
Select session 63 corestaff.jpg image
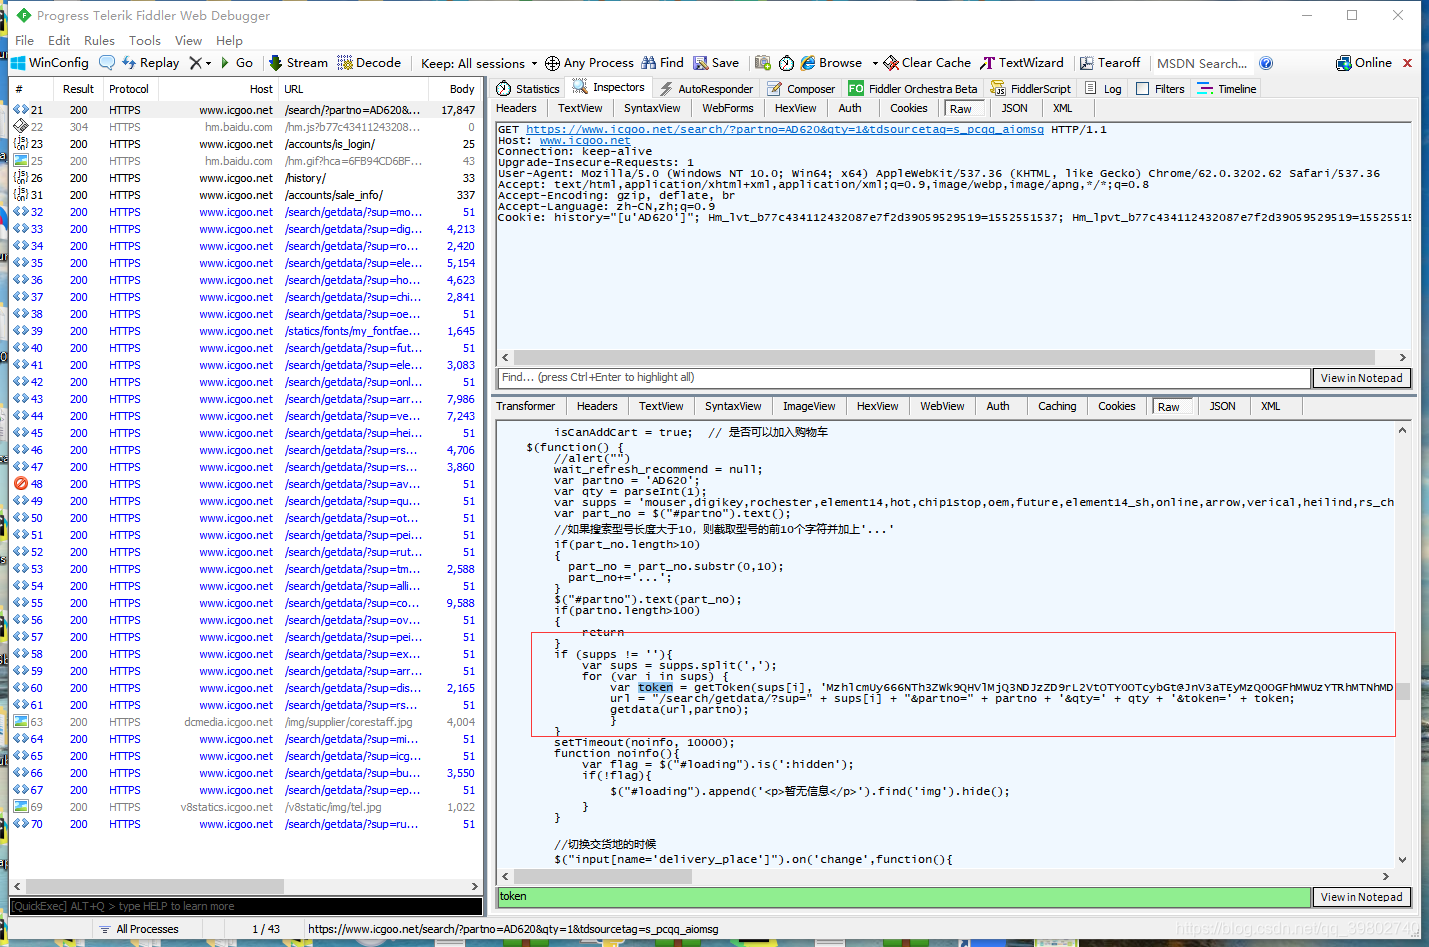click(246, 722)
